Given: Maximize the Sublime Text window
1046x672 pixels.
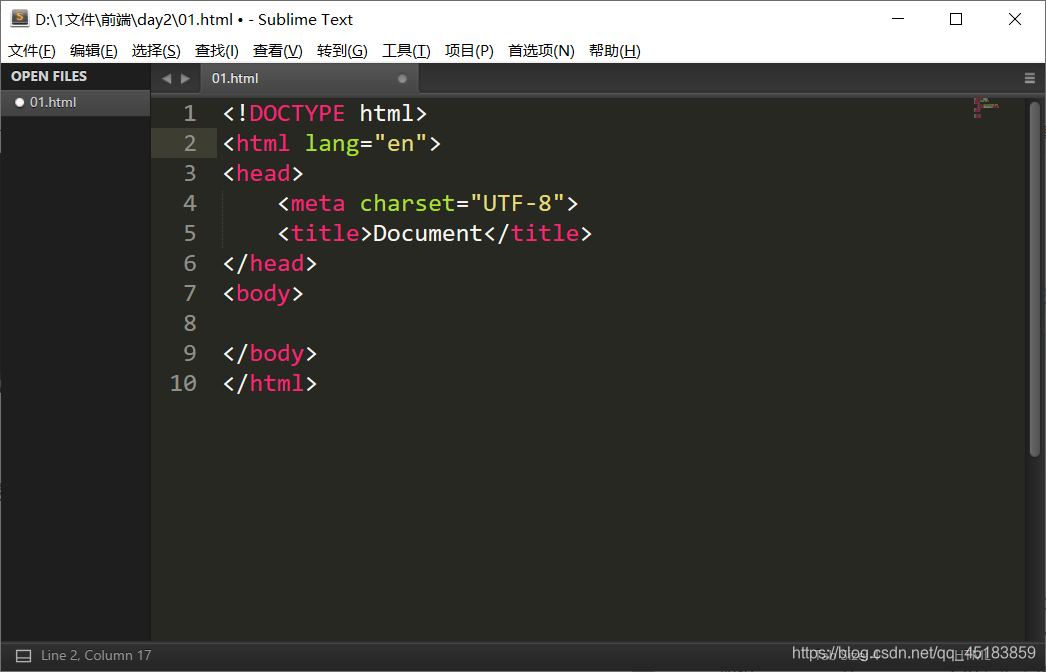Looking at the screenshot, I should (956, 19).
